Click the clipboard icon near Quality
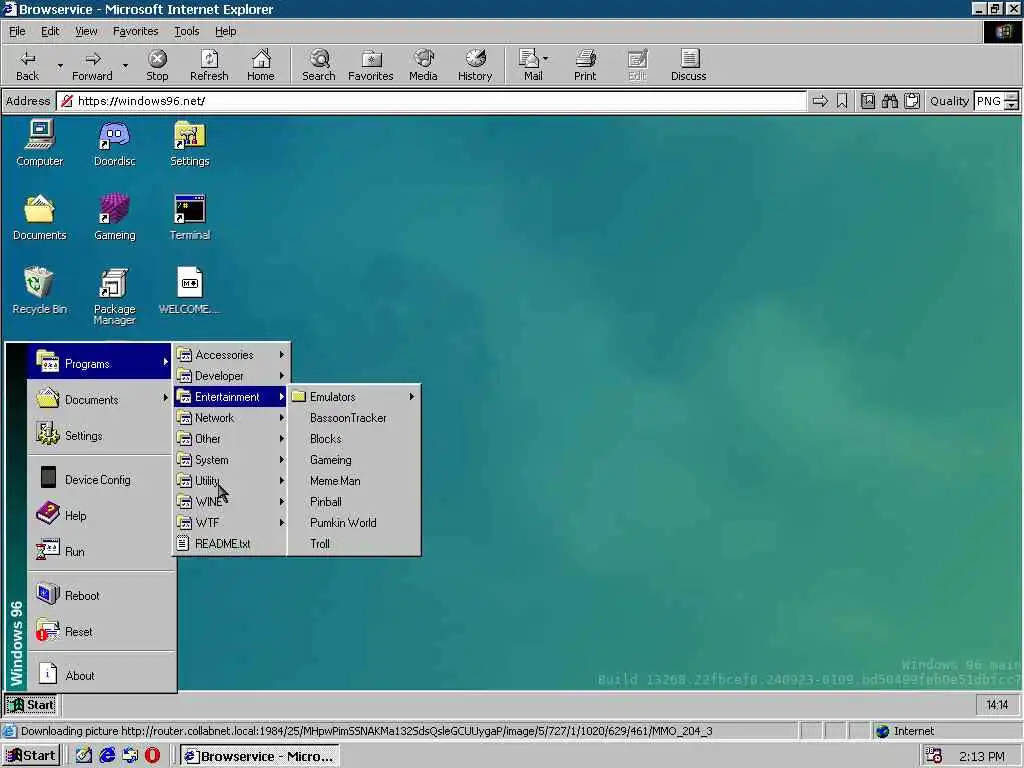Screen dimensions: 1024x768 tap(912, 101)
